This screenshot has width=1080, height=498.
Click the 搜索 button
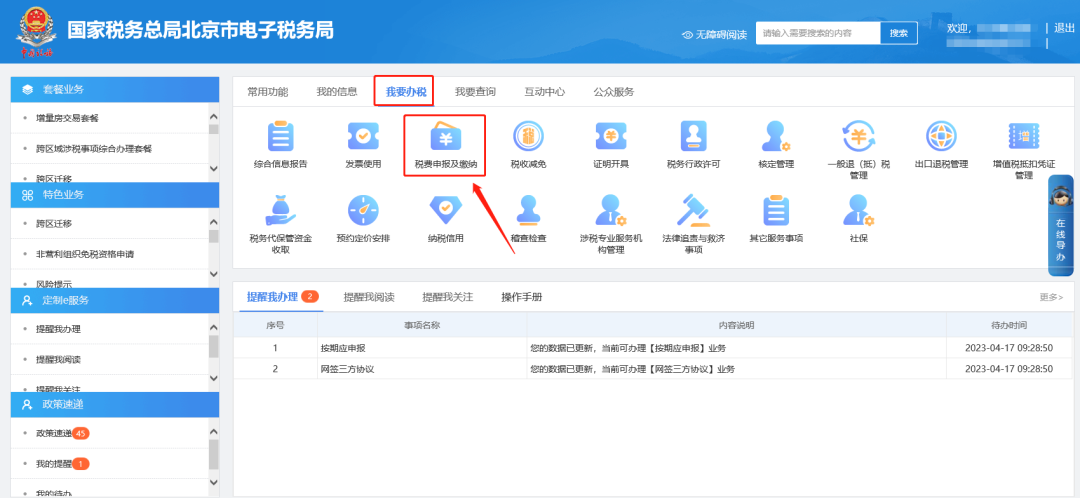click(x=899, y=33)
